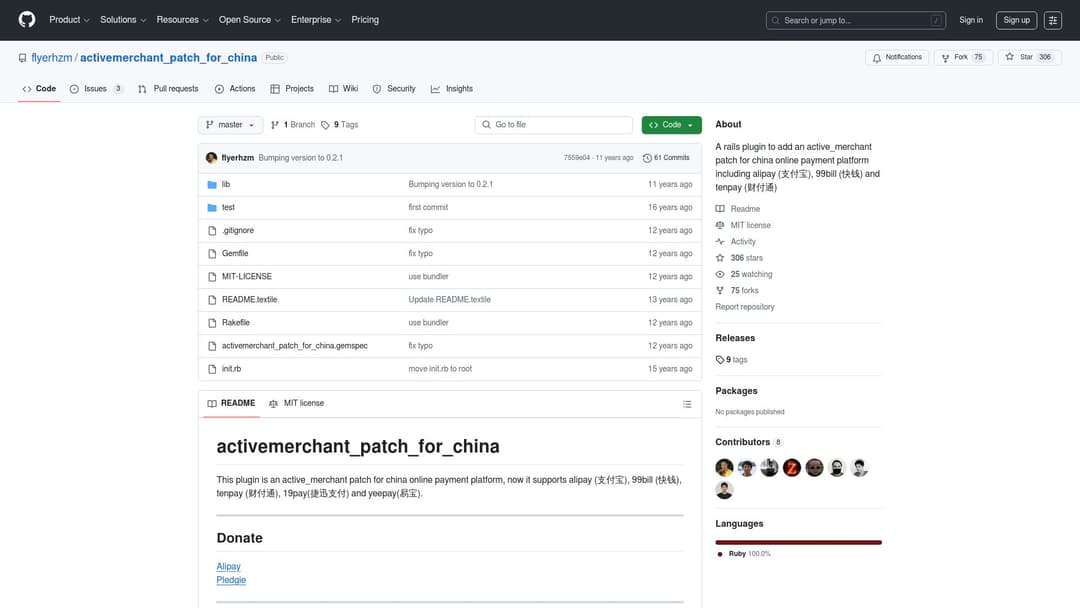The image size is (1080, 608).
Task: Open the red Z contributor avatar
Action: click(x=791, y=468)
